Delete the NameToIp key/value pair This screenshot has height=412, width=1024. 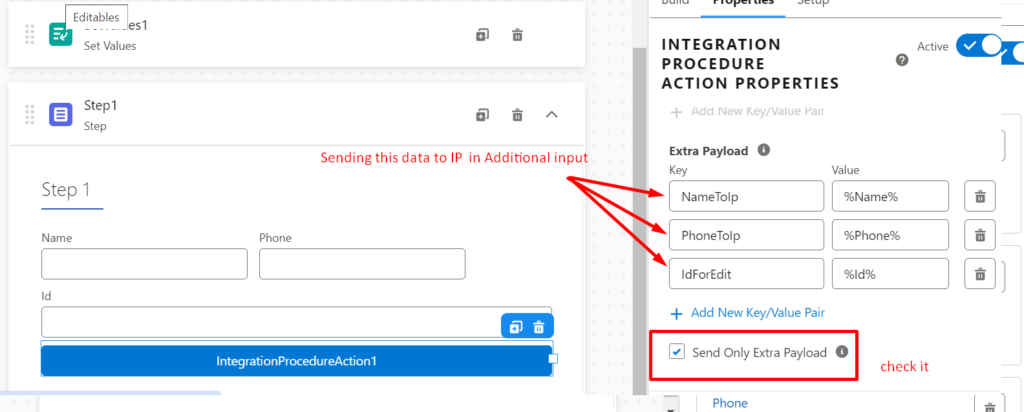pos(980,196)
